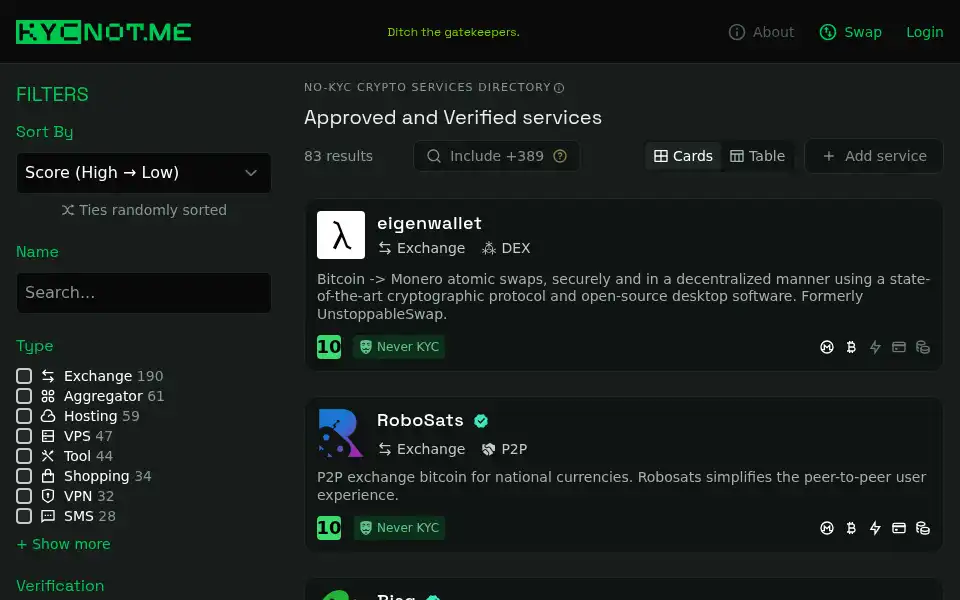Click the magnifier icon in Include +389
The image size is (960, 600).
click(433, 156)
